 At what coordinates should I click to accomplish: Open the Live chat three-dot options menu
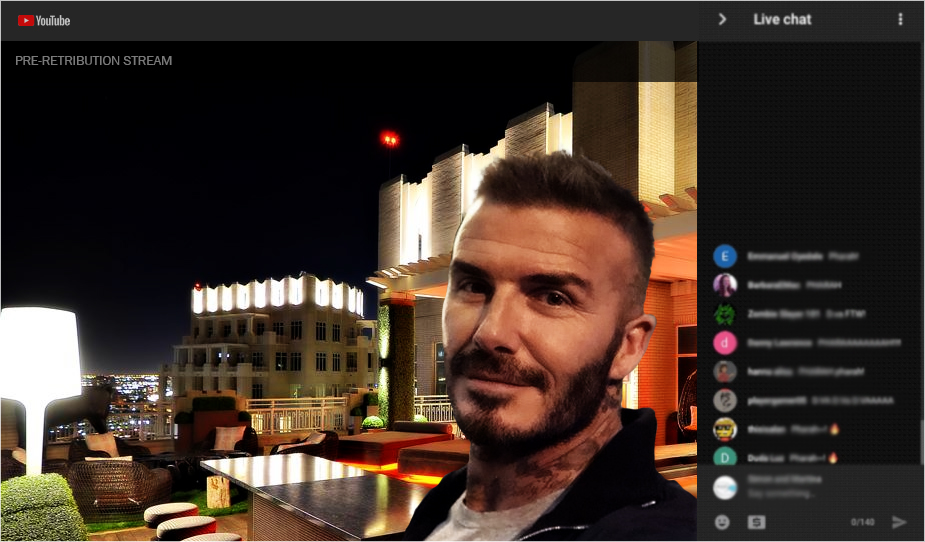point(900,19)
